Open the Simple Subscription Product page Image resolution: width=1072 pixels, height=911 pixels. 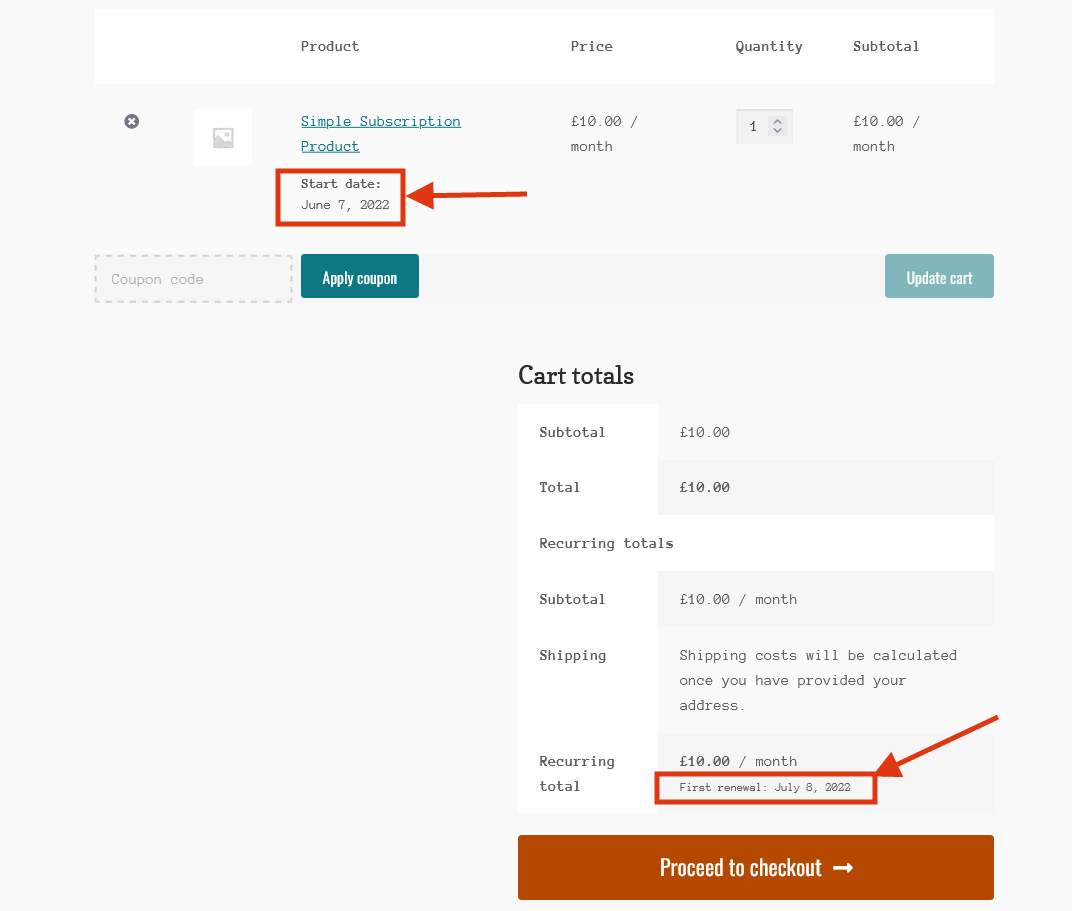(x=380, y=121)
